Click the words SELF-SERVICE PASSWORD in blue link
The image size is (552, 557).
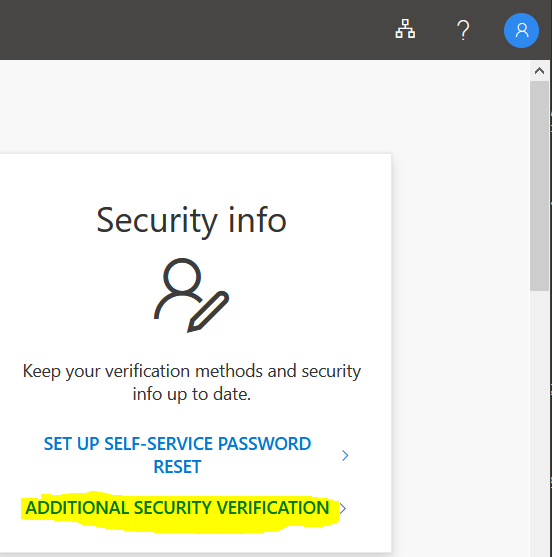[x=207, y=444]
